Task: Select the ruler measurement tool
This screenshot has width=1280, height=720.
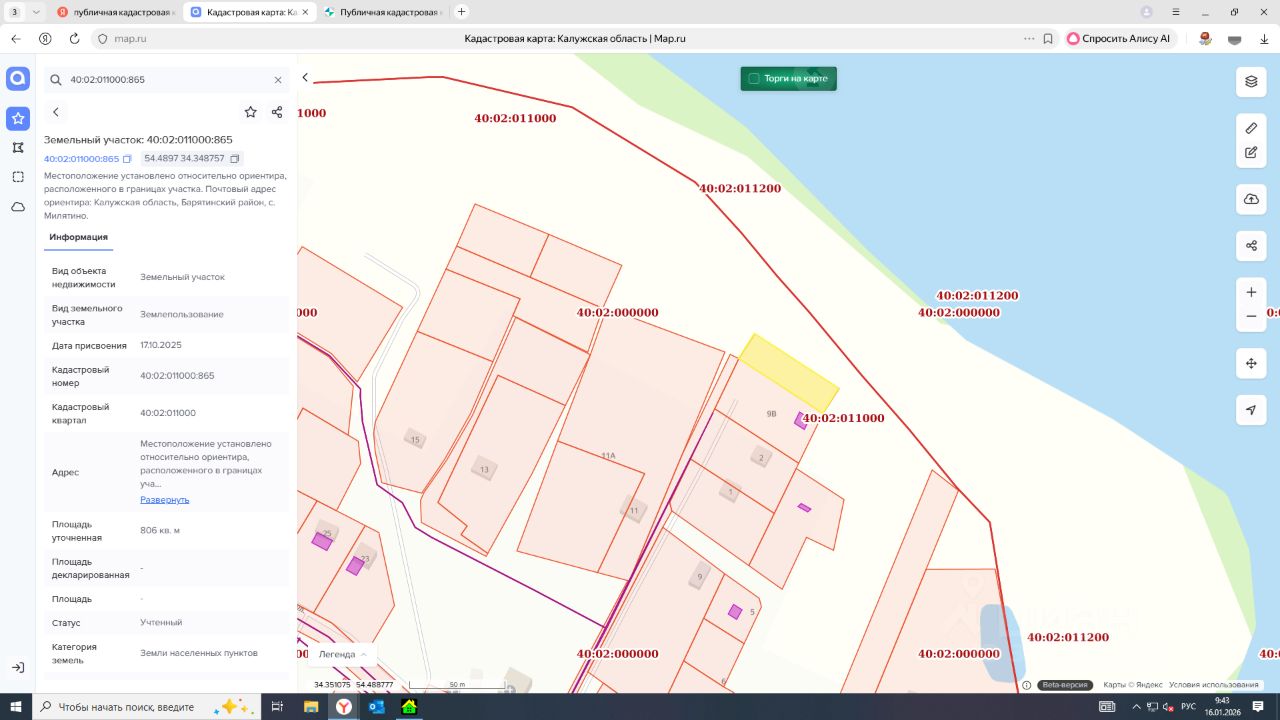Action: (x=1251, y=128)
